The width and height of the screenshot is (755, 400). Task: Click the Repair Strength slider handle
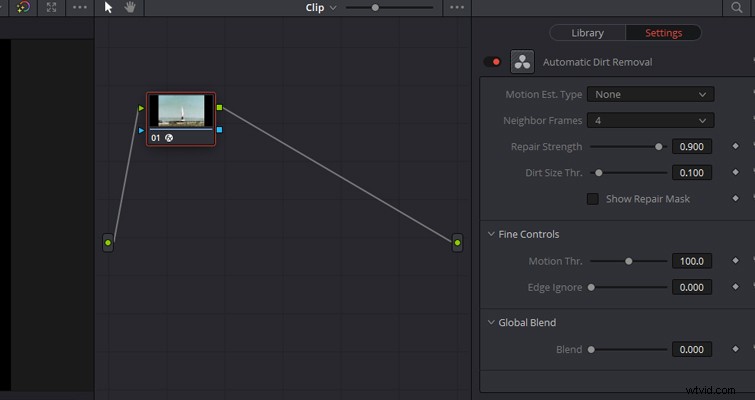659,147
